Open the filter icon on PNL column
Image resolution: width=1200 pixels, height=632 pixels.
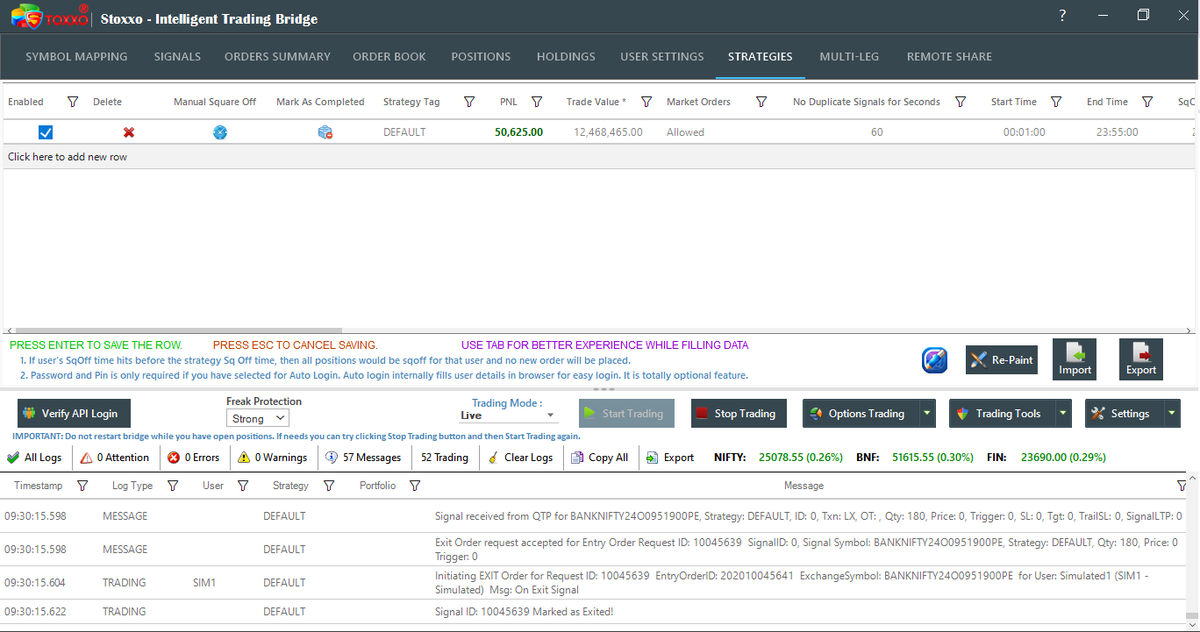(537, 102)
